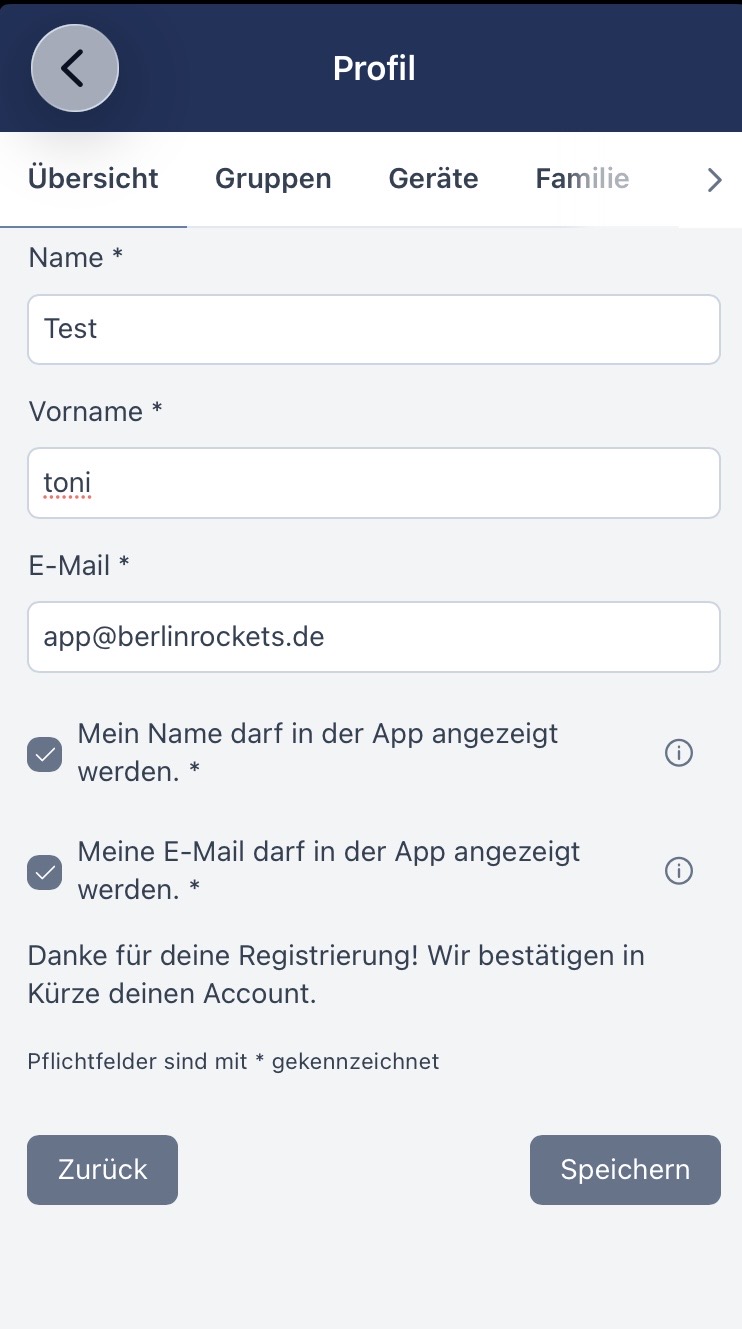The width and height of the screenshot is (742, 1329).
Task: Click into the Vorname field with "toni"
Action: point(374,483)
